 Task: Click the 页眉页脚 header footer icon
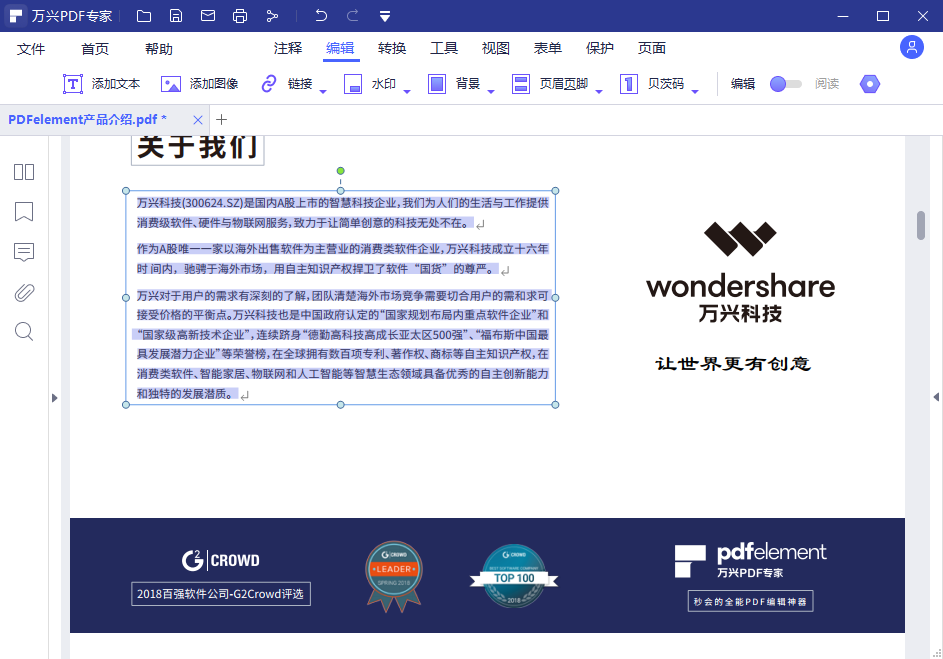coord(521,84)
